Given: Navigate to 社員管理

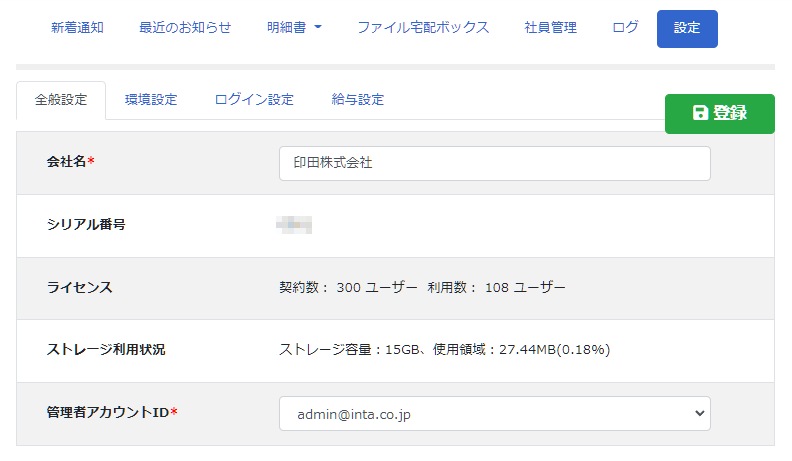Looking at the screenshot, I should [x=550, y=28].
